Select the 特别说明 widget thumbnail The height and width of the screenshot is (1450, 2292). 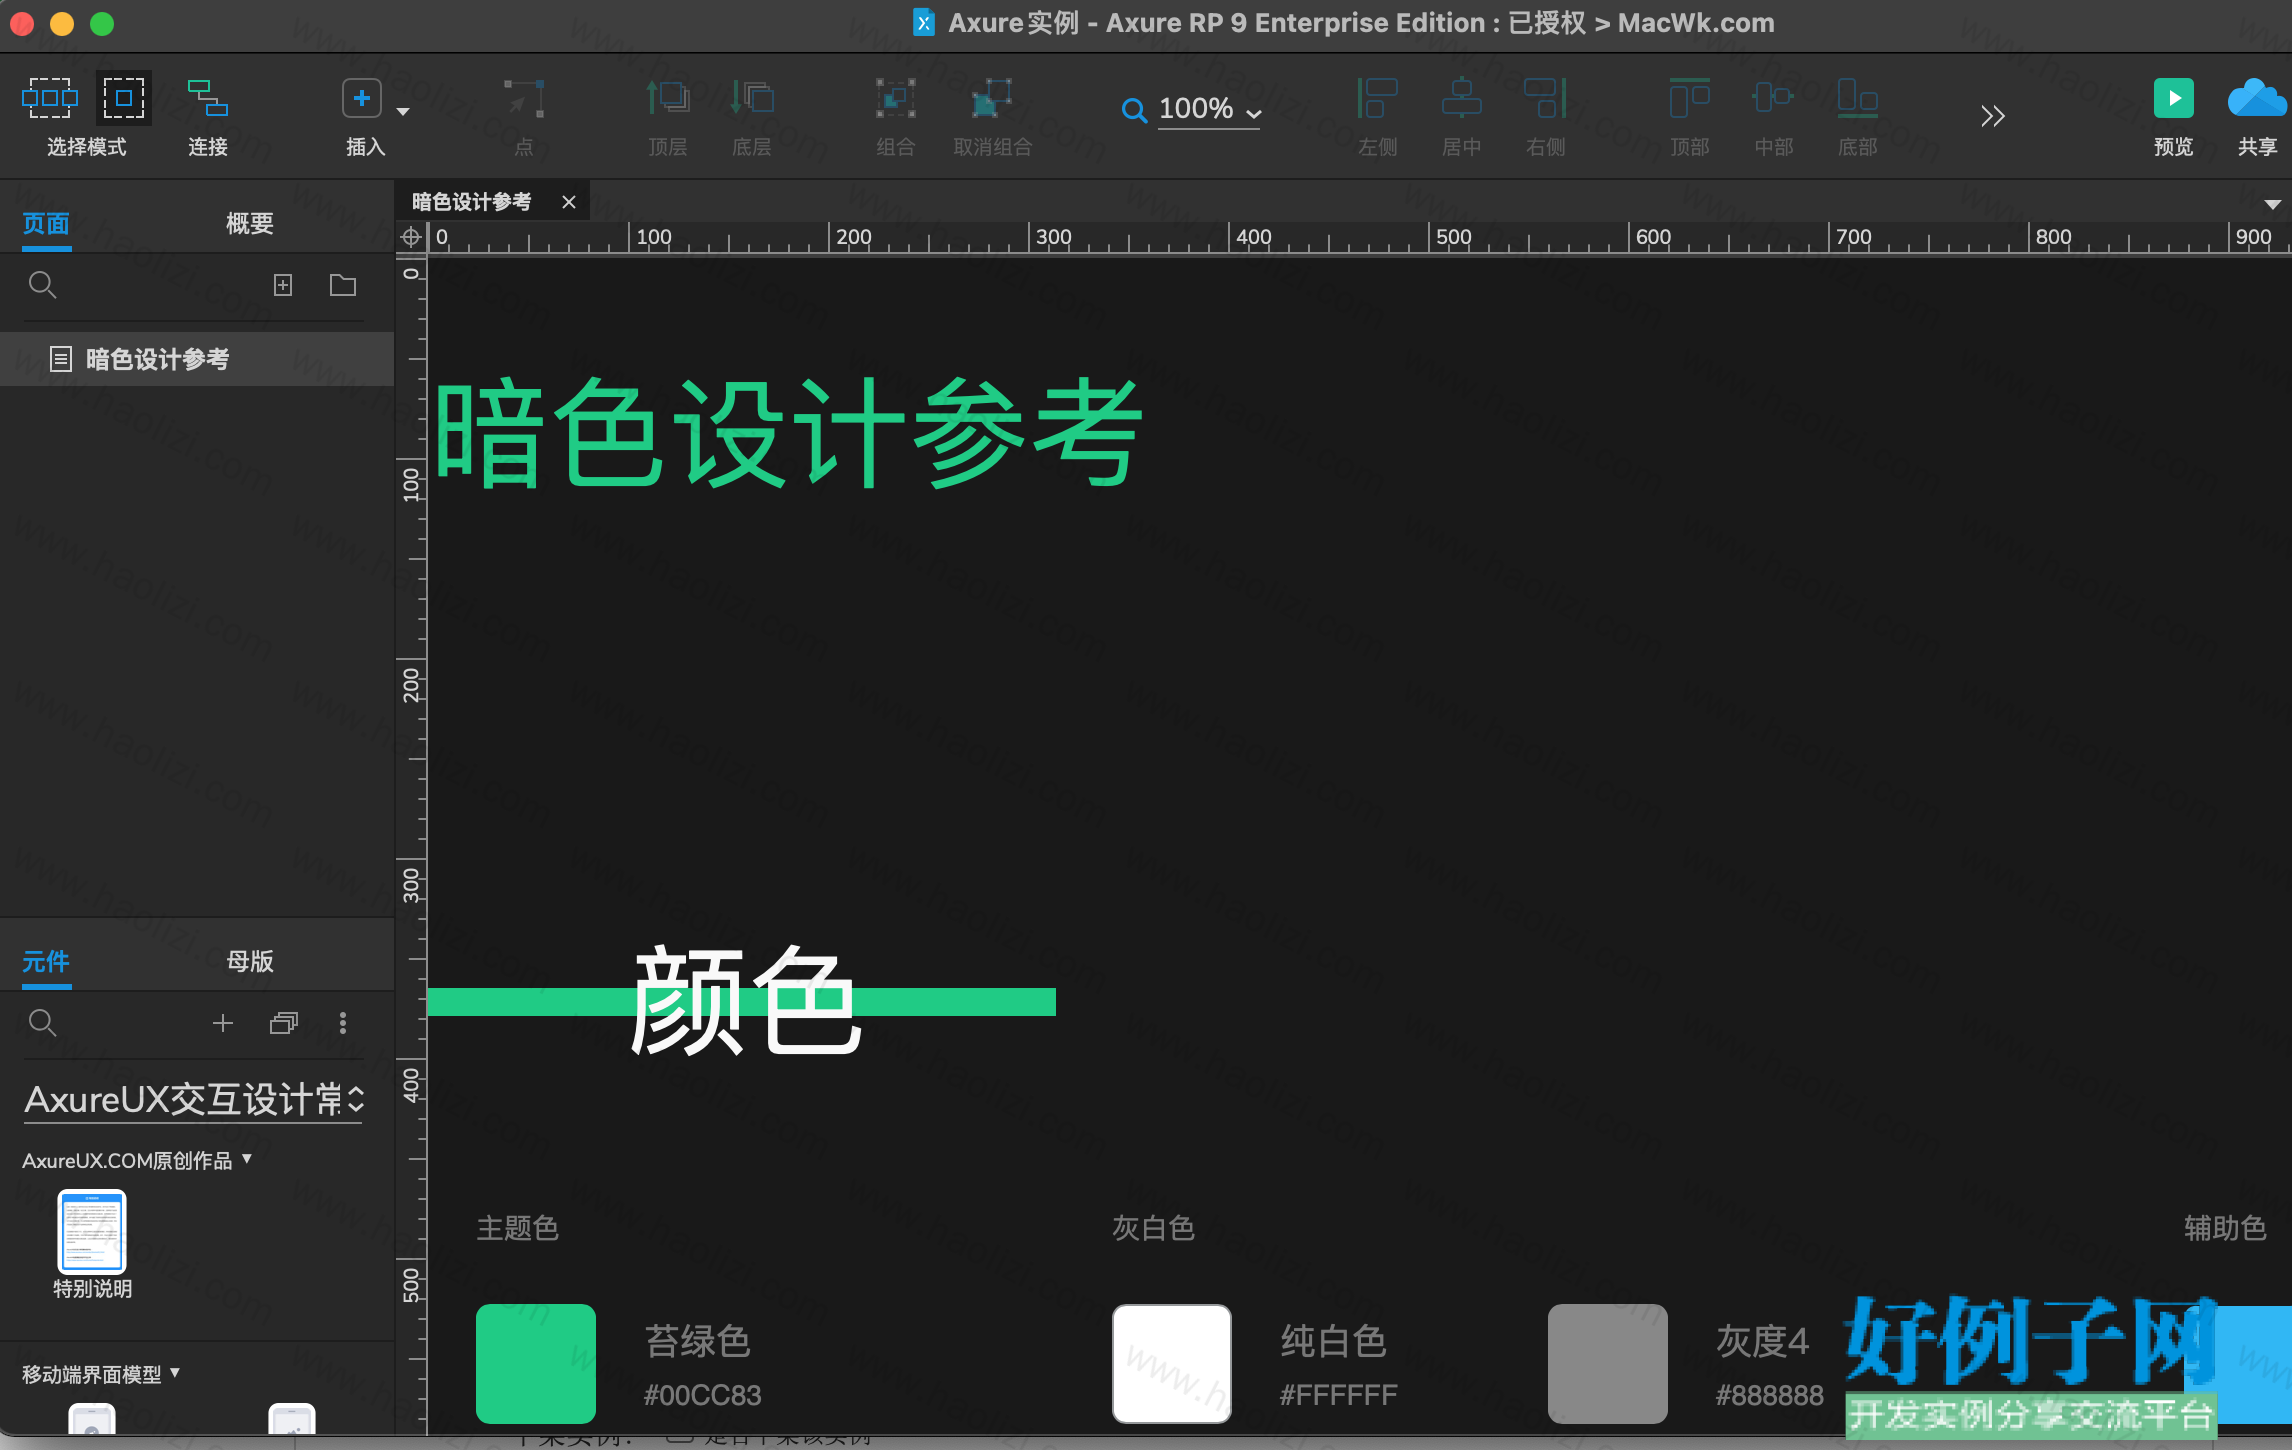click(x=92, y=1231)
